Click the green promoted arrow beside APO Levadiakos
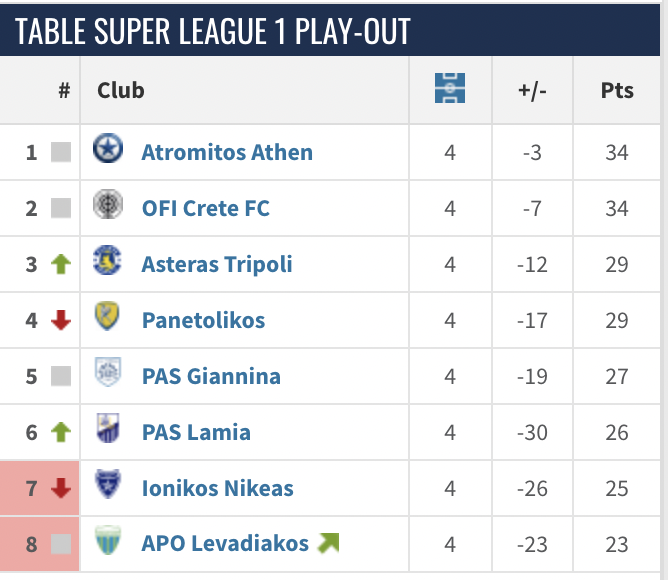Image resolution: width=668 pixels, height=580 pixels. pyautogui.click(x=328, y=543)
